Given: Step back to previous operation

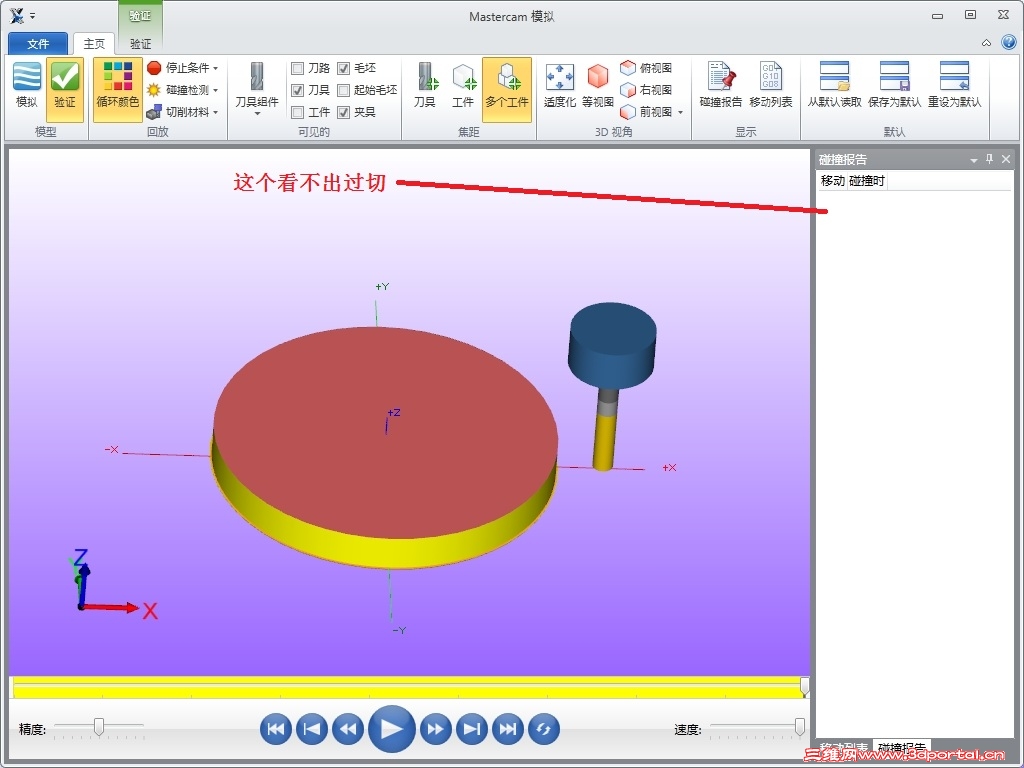Looking at the screenshot, I should [x=312, y=729].
